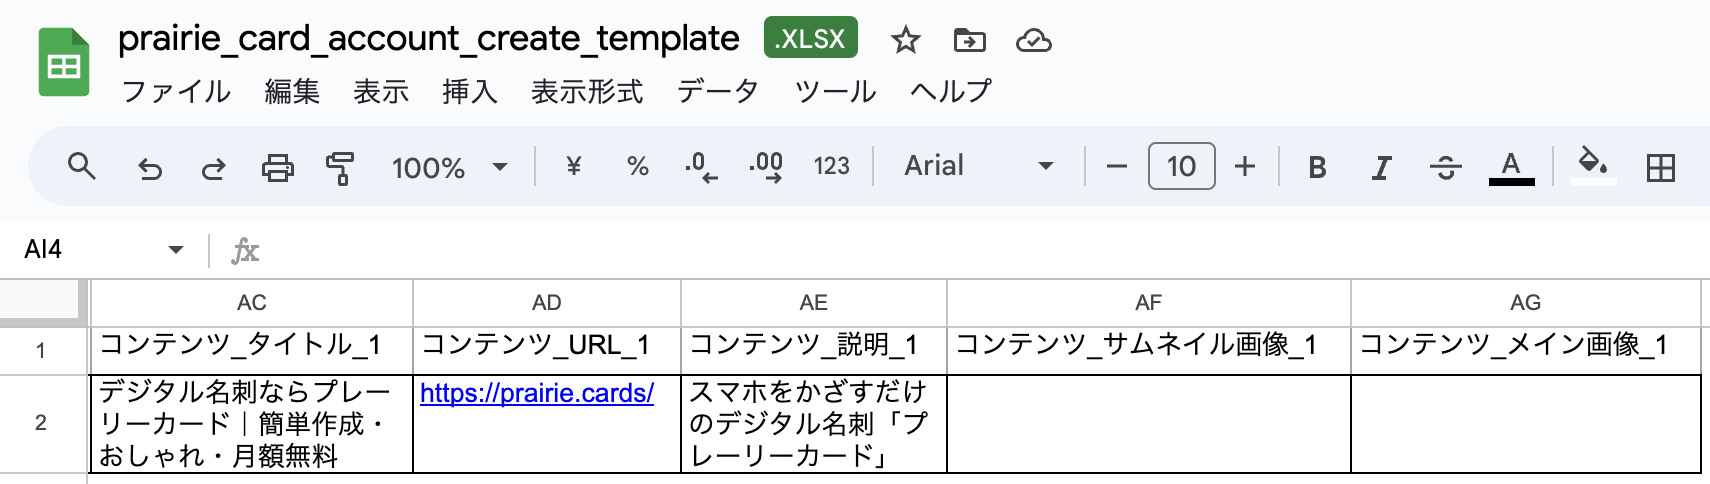Select the paint format roller icon

click(341, 168)
